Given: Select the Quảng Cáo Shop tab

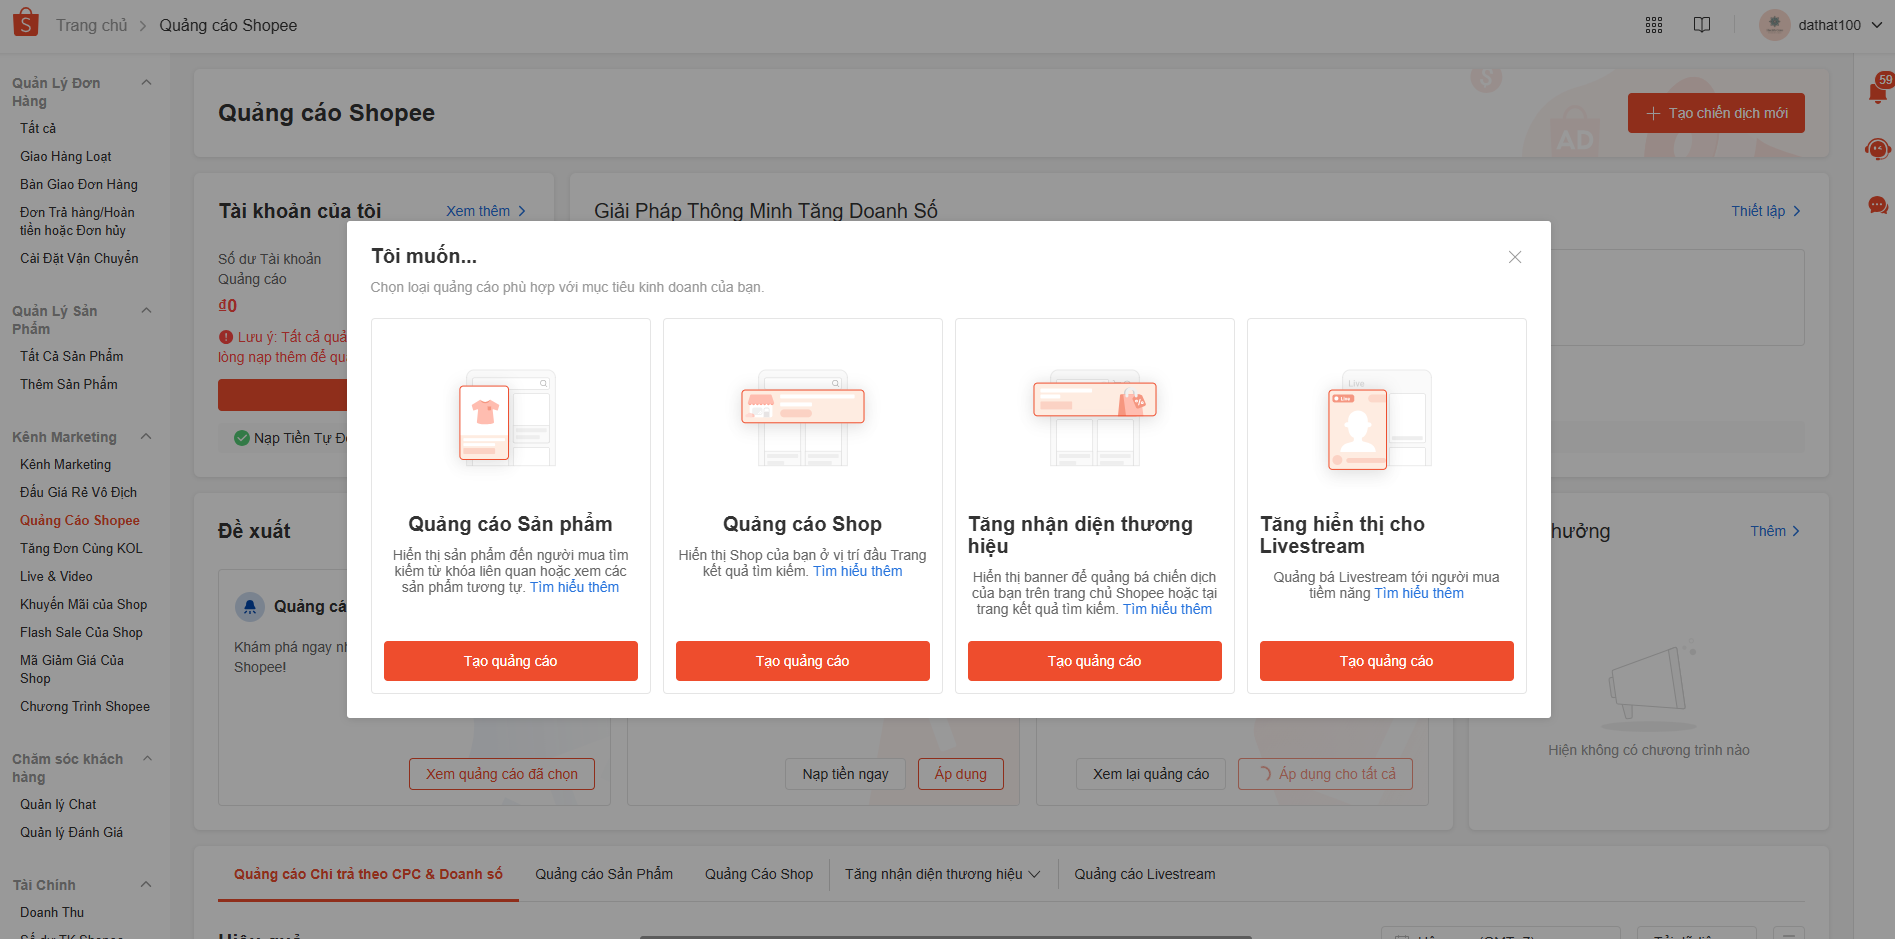Looking at the screenshot, I should click(x=758, y=874).
